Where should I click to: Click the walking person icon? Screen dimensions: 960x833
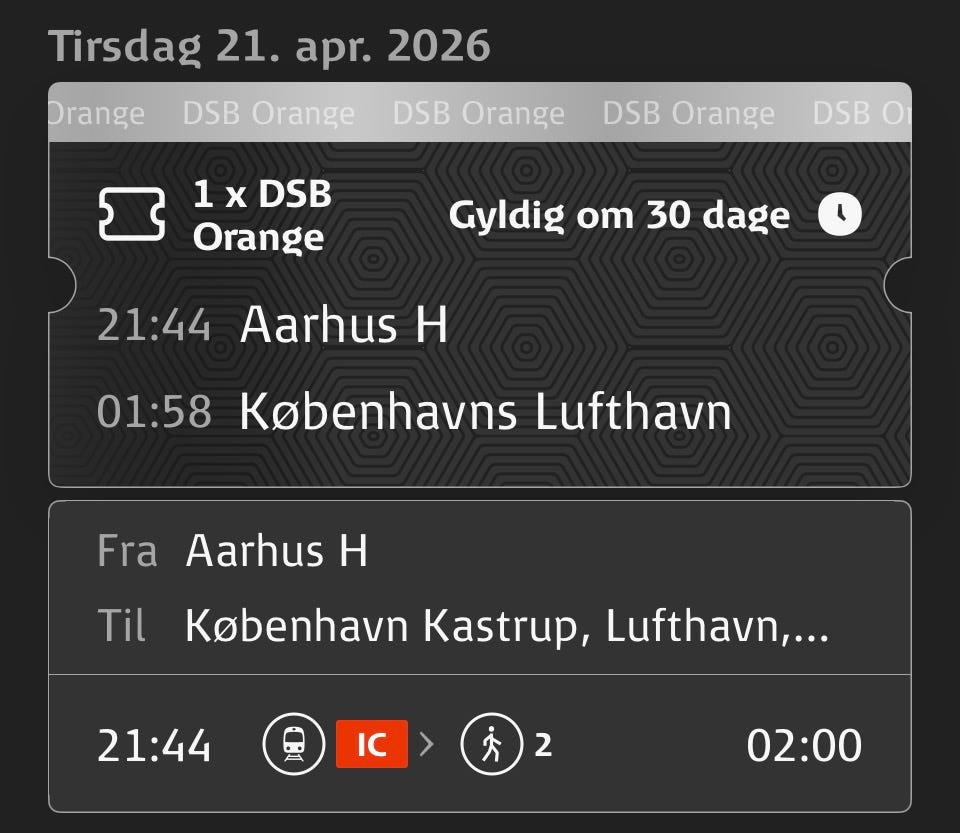(491, 745)
